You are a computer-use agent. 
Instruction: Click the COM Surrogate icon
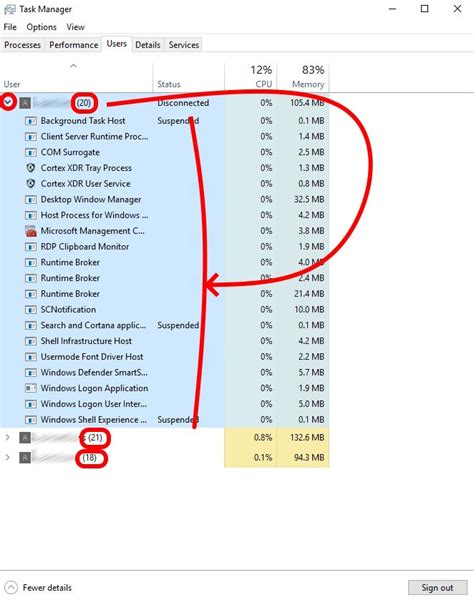[x=30, y=152]
